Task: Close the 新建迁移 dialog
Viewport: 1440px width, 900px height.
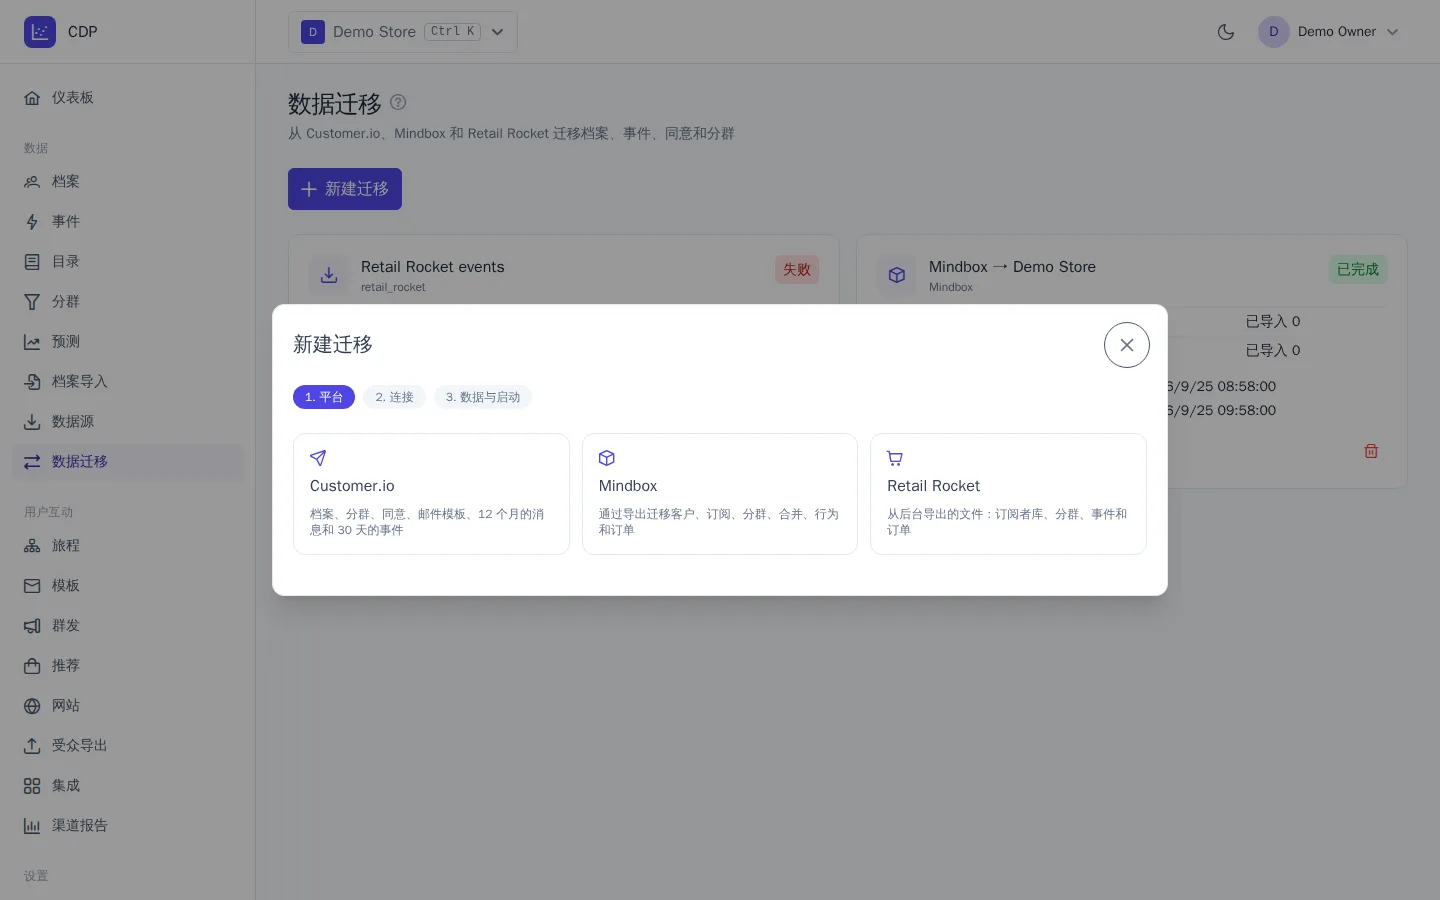Action: click(1127, 345)
